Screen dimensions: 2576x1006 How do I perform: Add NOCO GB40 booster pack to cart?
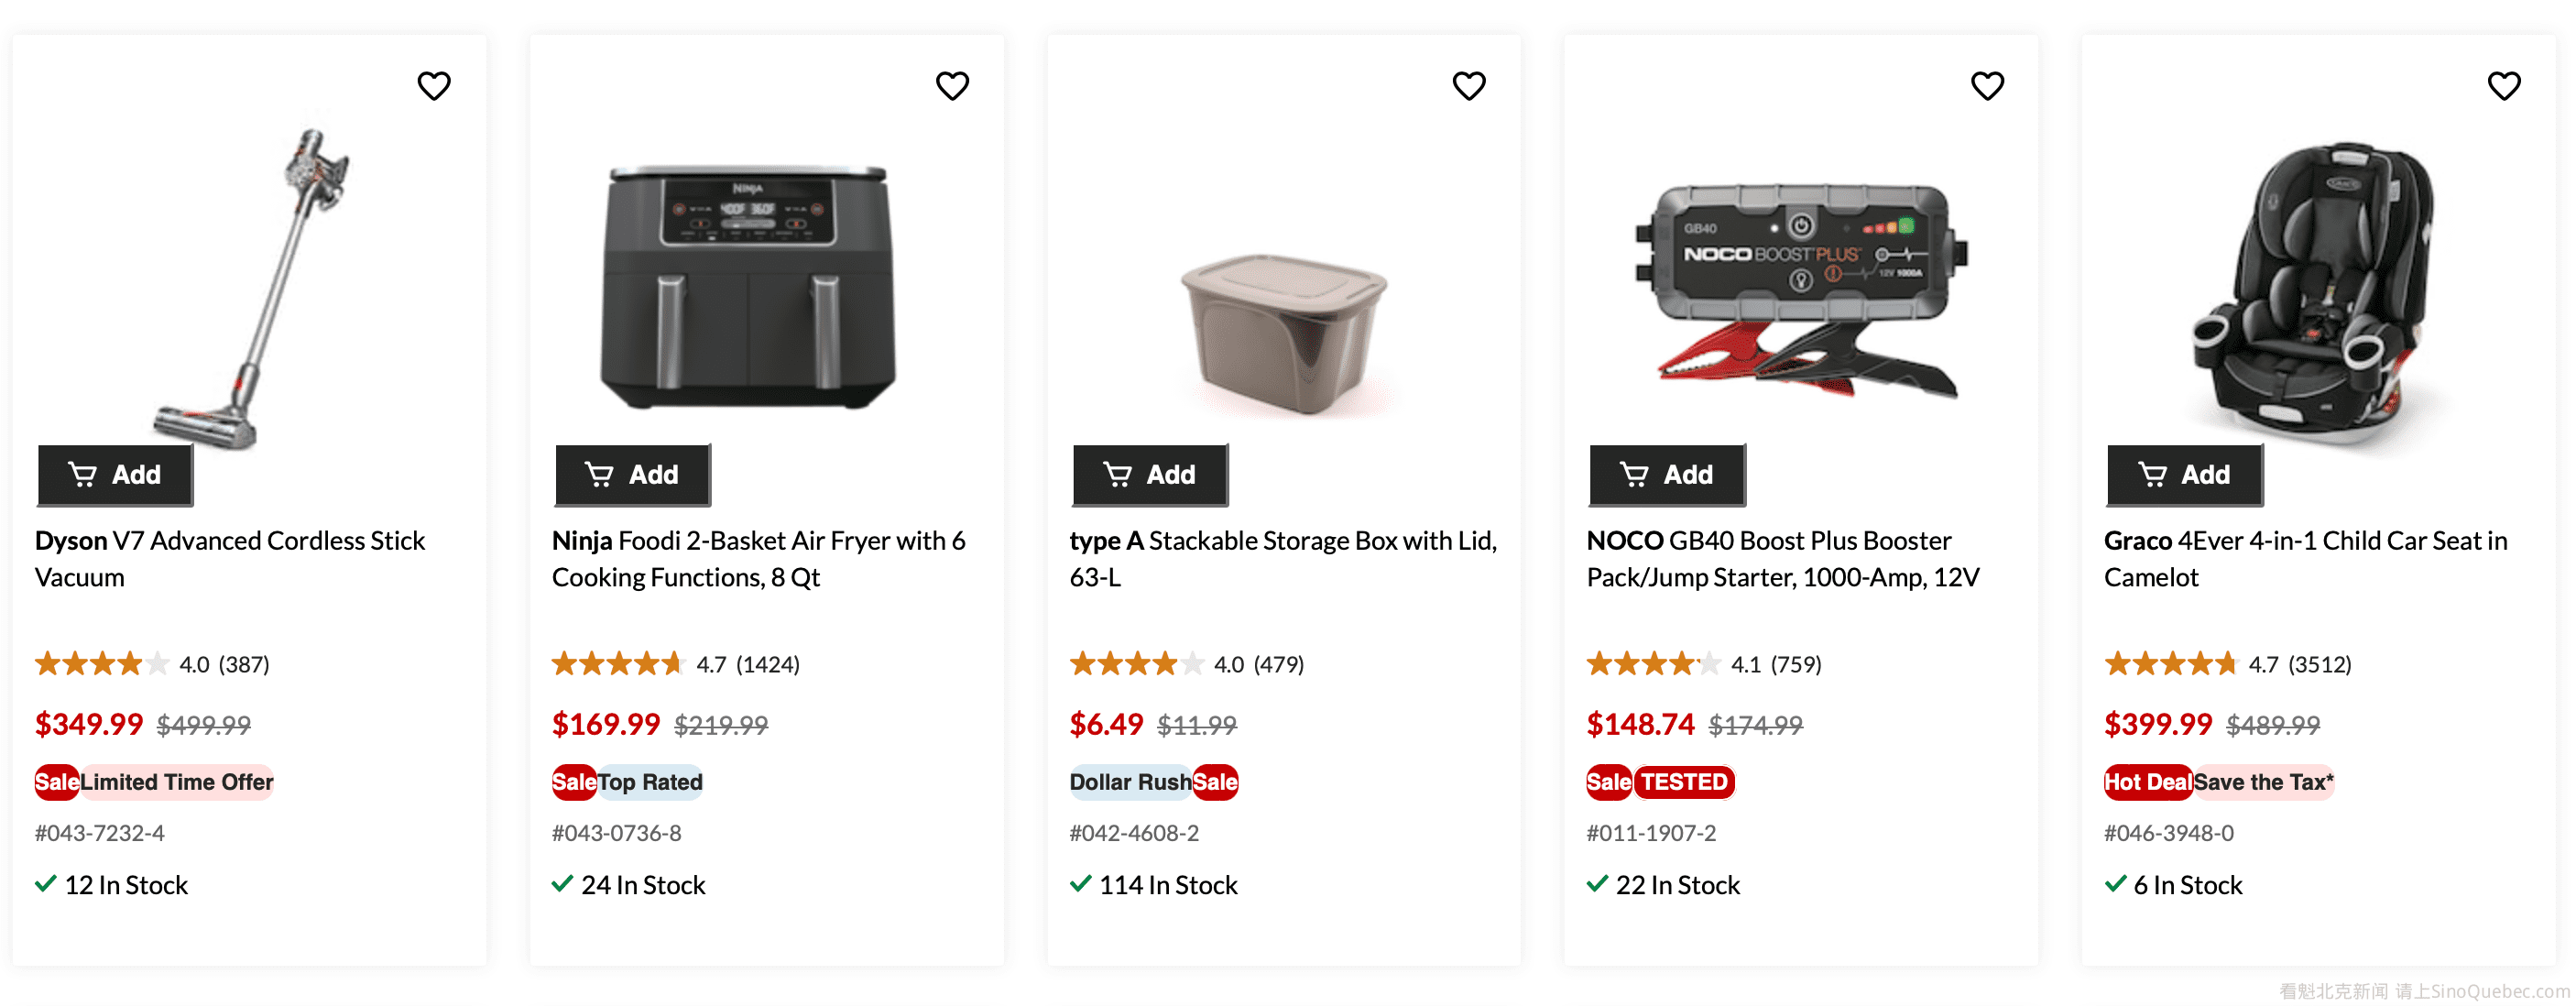(x=1667, y=475)
